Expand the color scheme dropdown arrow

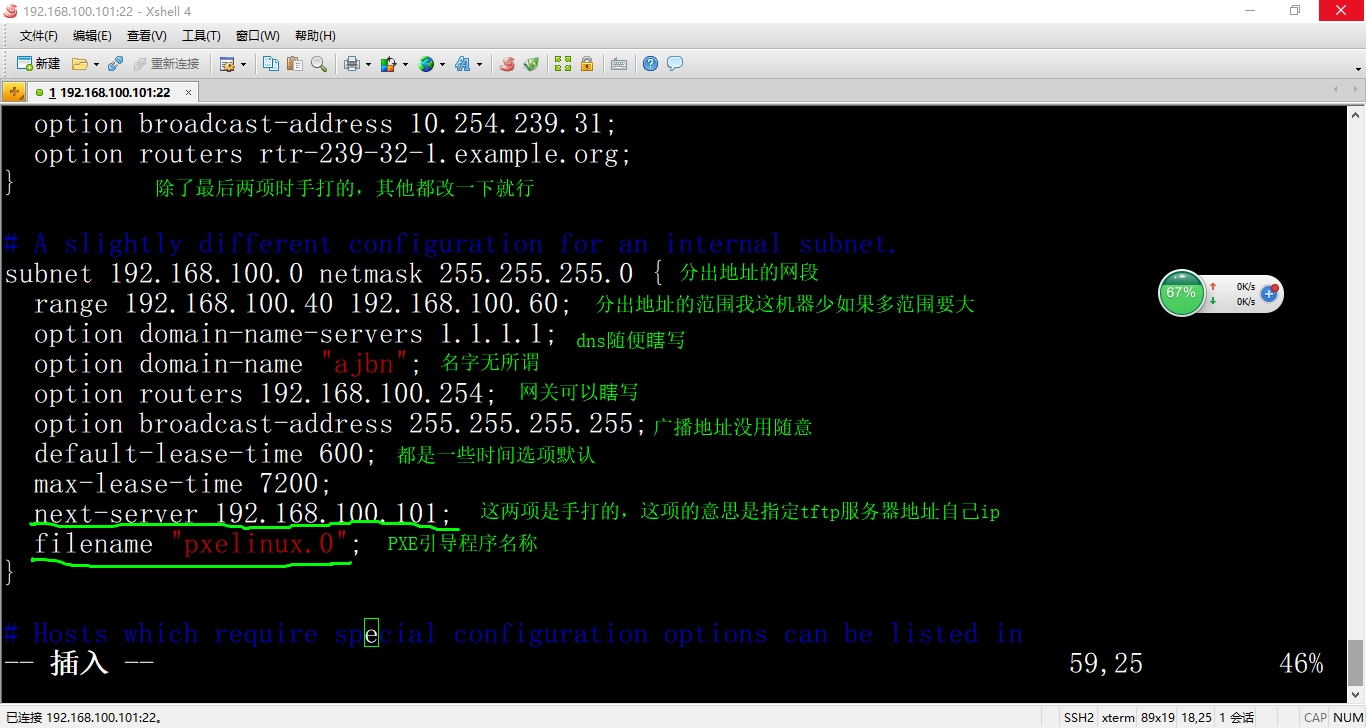click(405, 64)
